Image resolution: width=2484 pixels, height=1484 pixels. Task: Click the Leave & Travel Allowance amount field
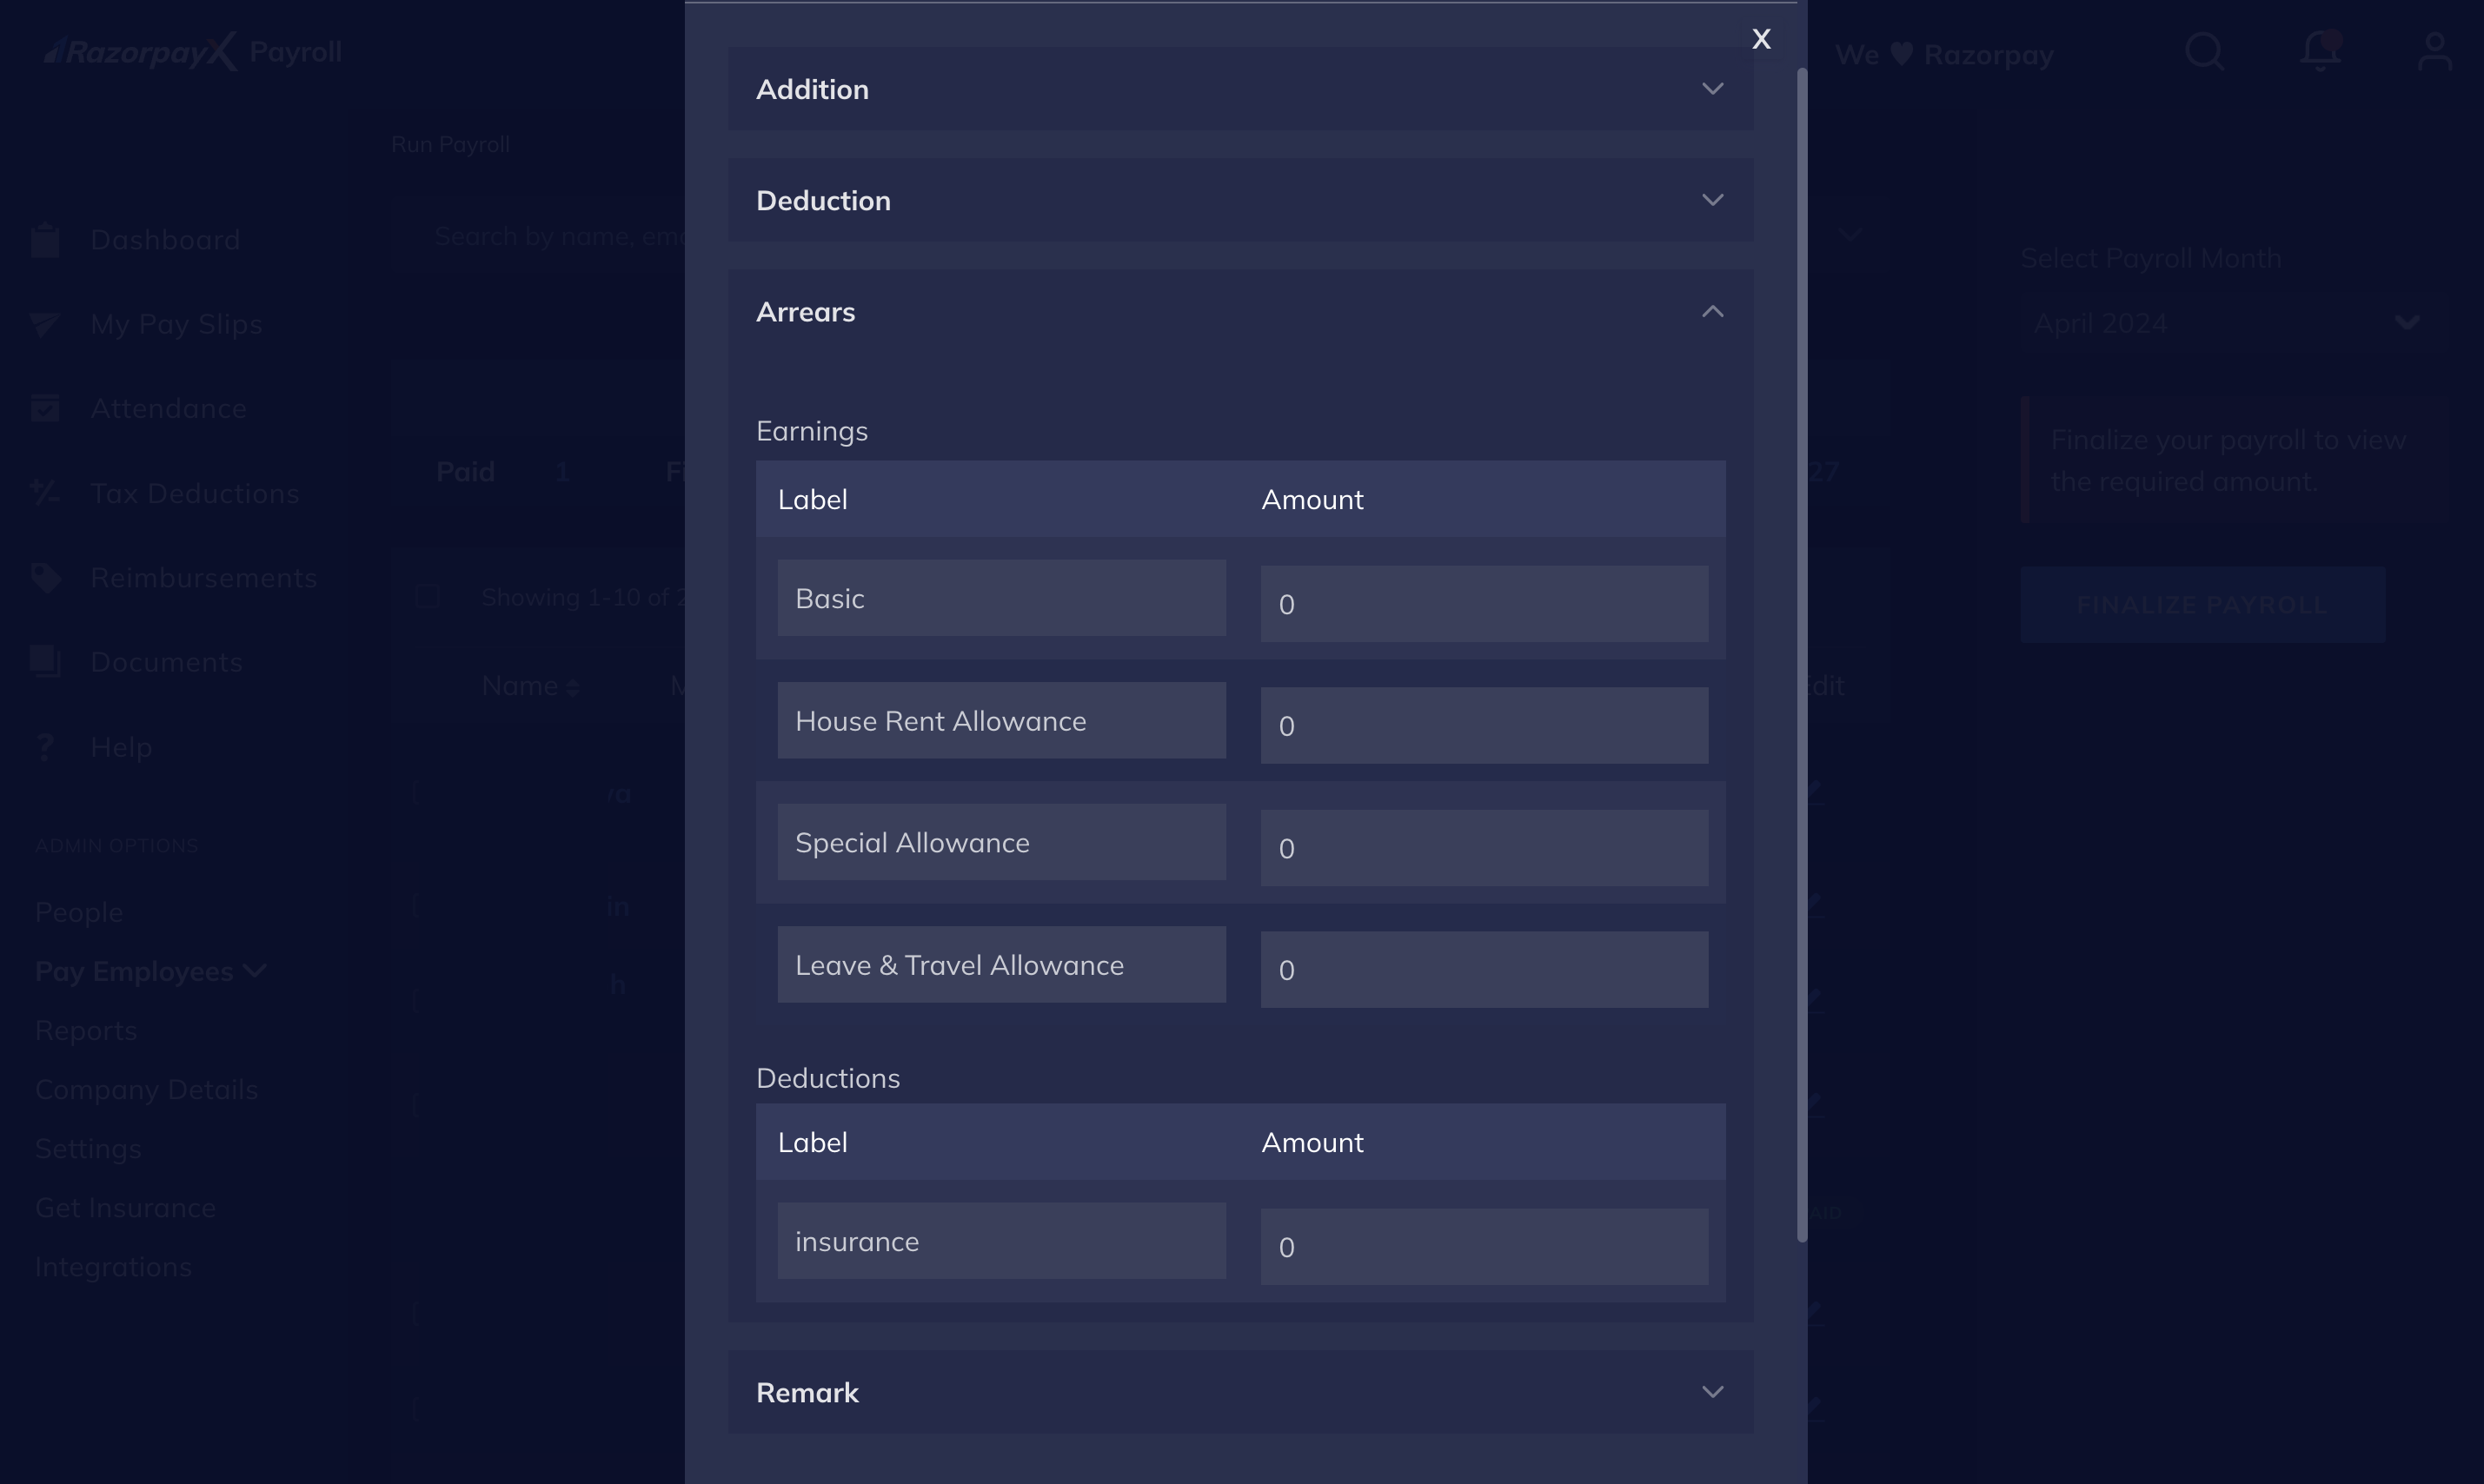(x=1484, y=970)
